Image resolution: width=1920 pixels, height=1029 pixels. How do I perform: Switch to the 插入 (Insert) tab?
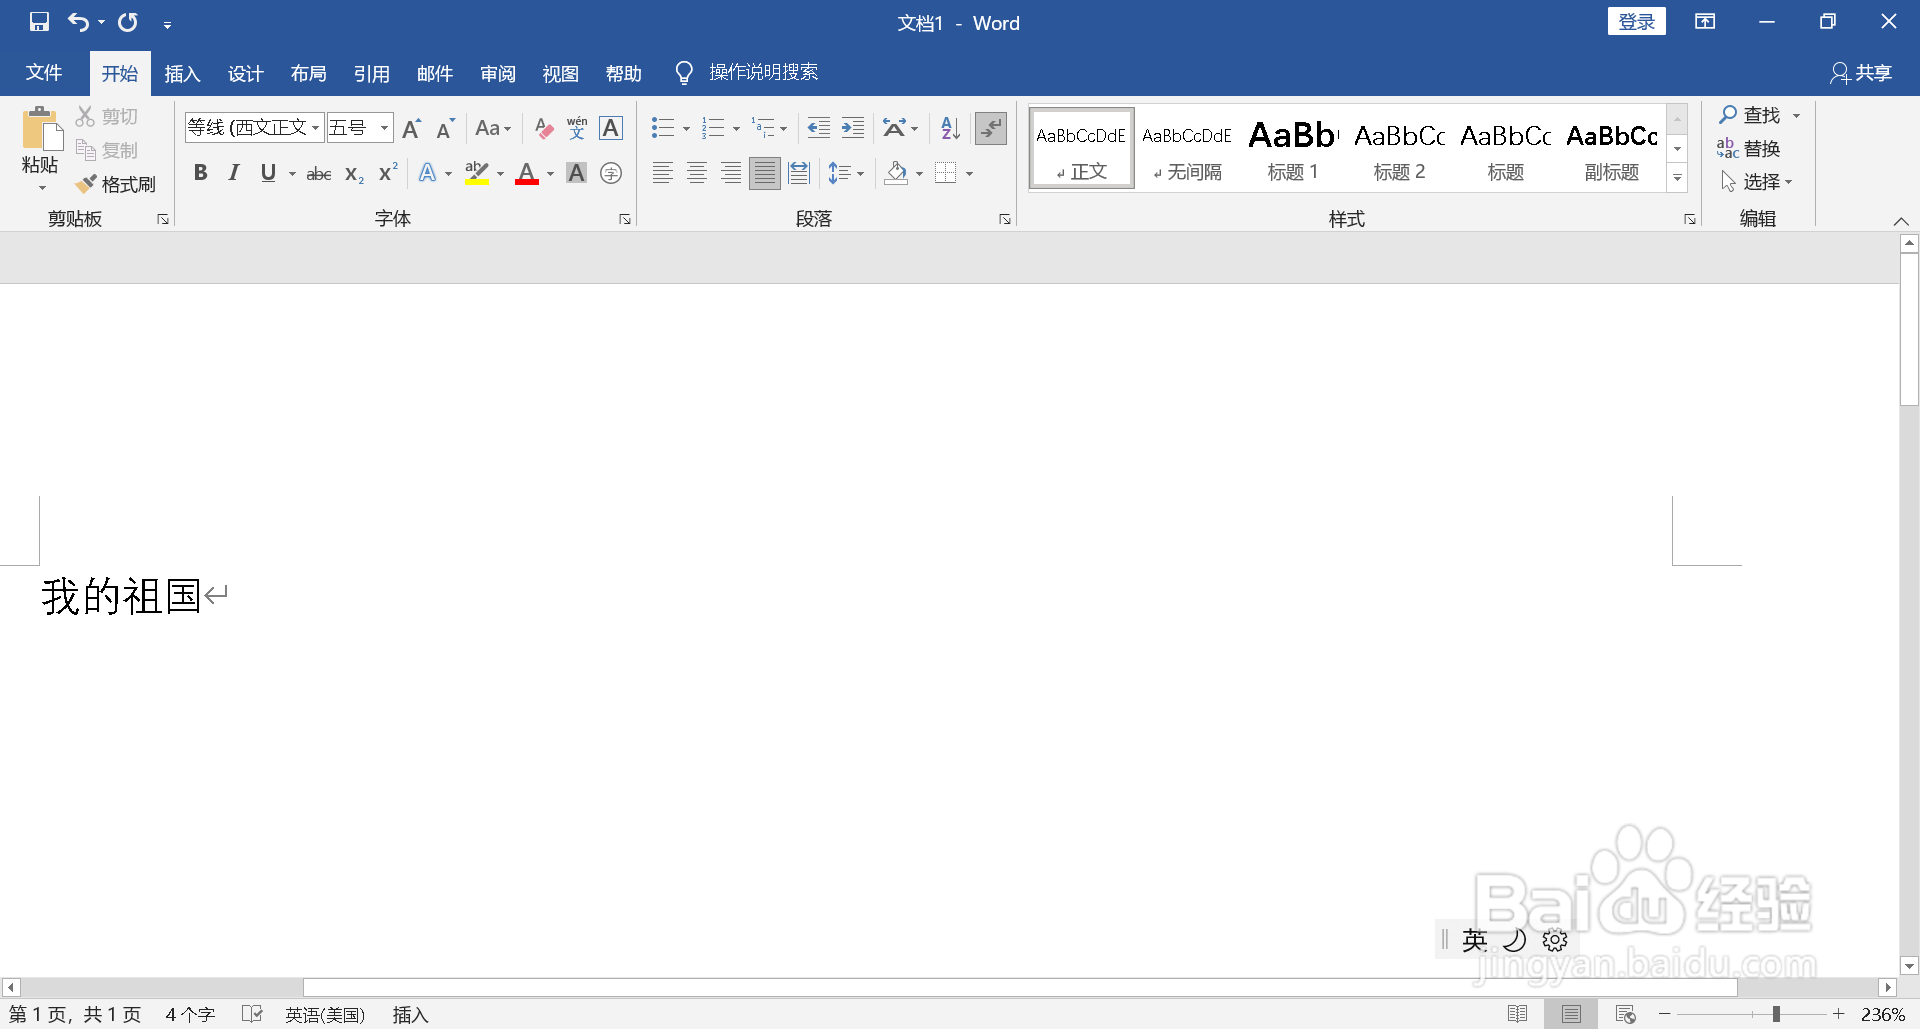182,73
